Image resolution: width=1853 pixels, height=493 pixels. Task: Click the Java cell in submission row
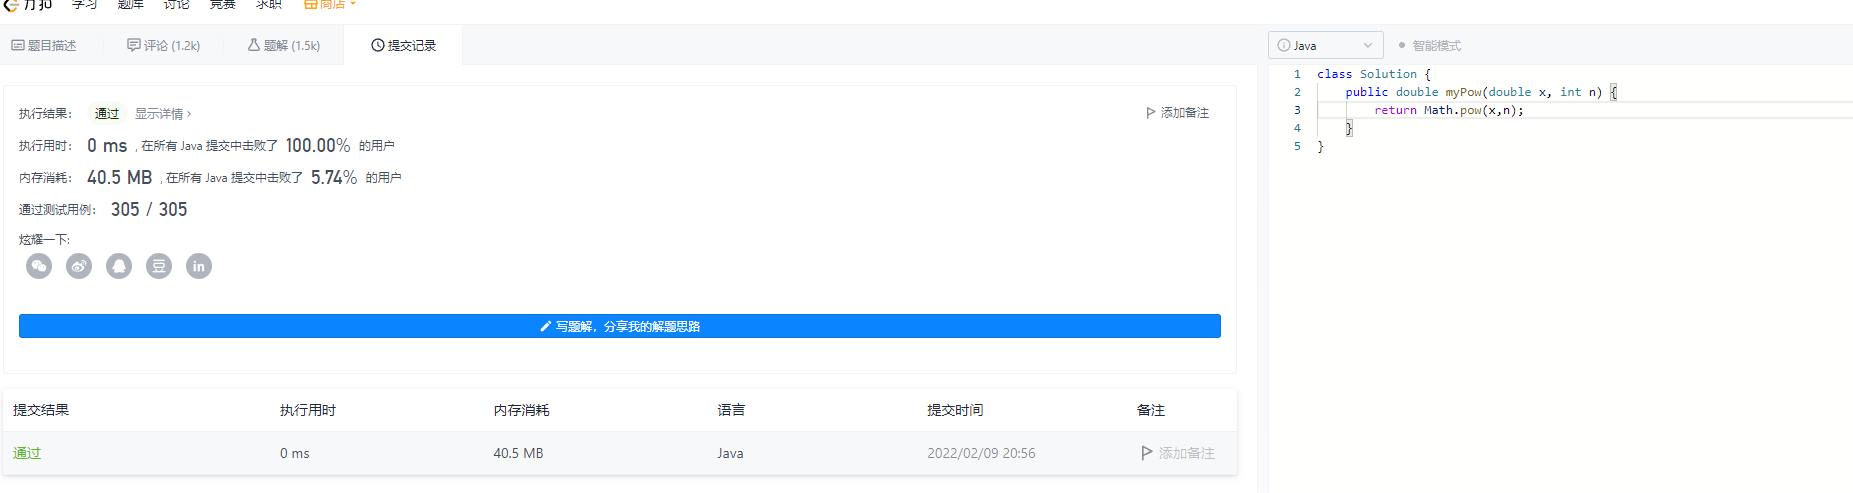click(730, 453)
